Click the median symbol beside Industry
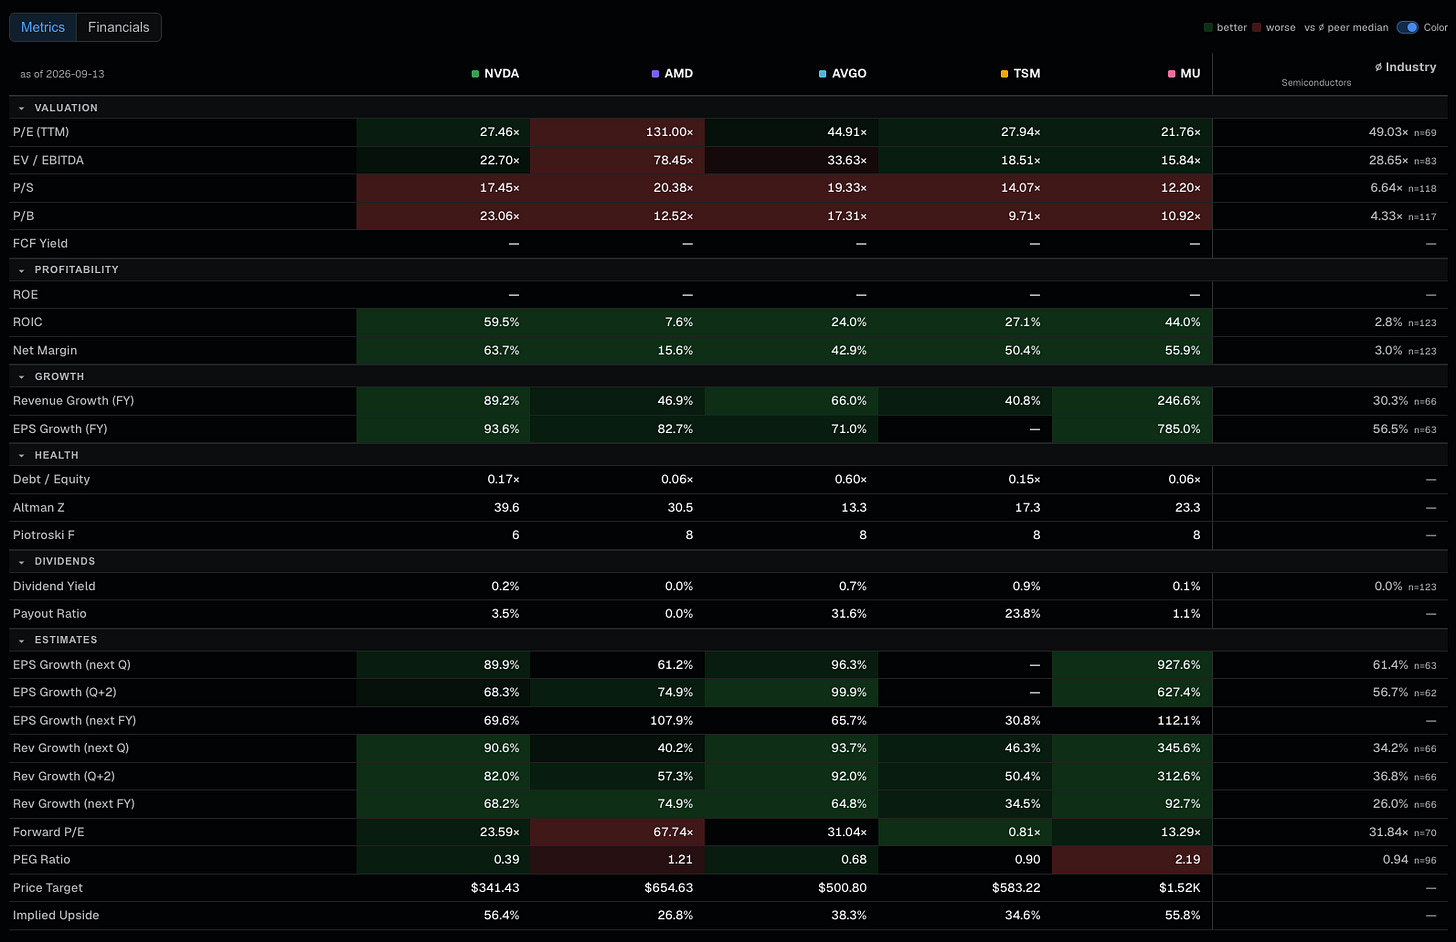 click(1378, 67)
